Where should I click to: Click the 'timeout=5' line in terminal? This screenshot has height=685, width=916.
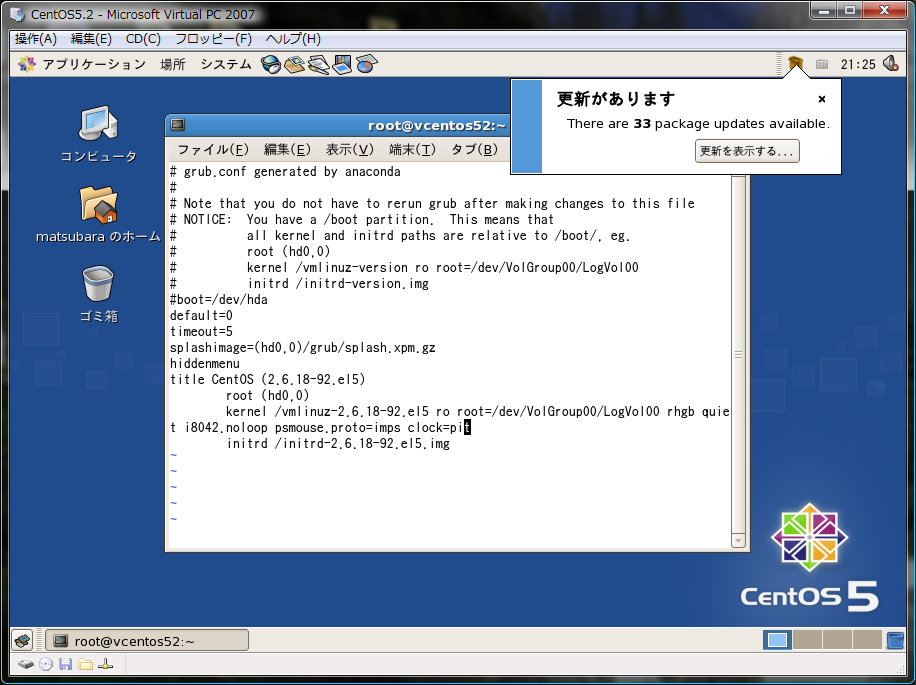click(201, 331)
